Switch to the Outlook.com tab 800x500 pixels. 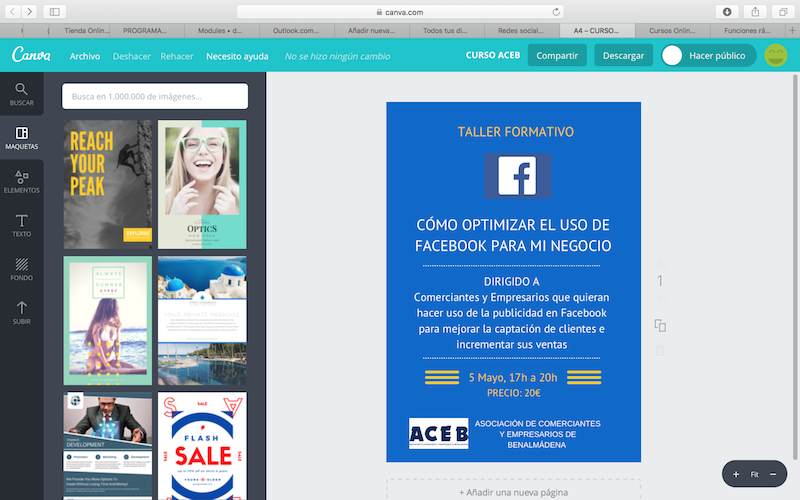click(x=296, y=31)
